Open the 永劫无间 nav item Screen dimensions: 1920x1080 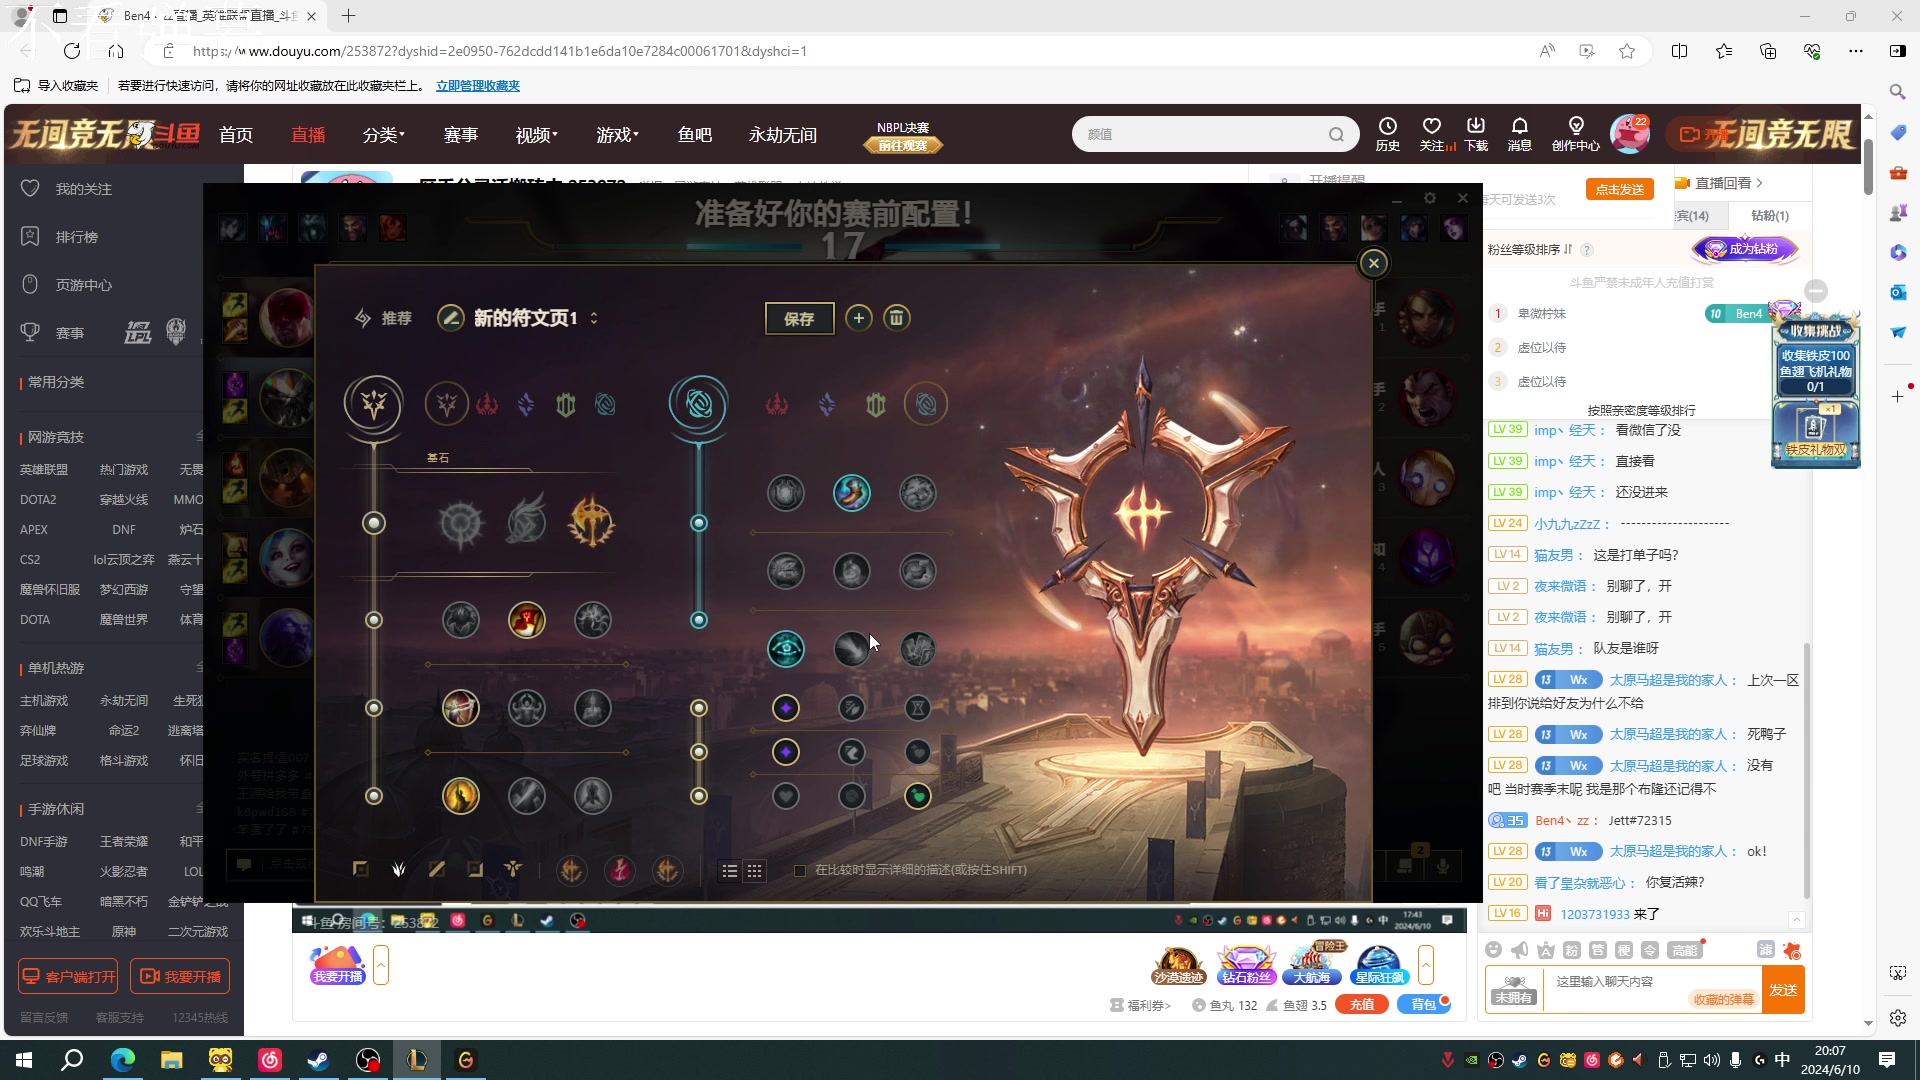click(x=783, y=135)
